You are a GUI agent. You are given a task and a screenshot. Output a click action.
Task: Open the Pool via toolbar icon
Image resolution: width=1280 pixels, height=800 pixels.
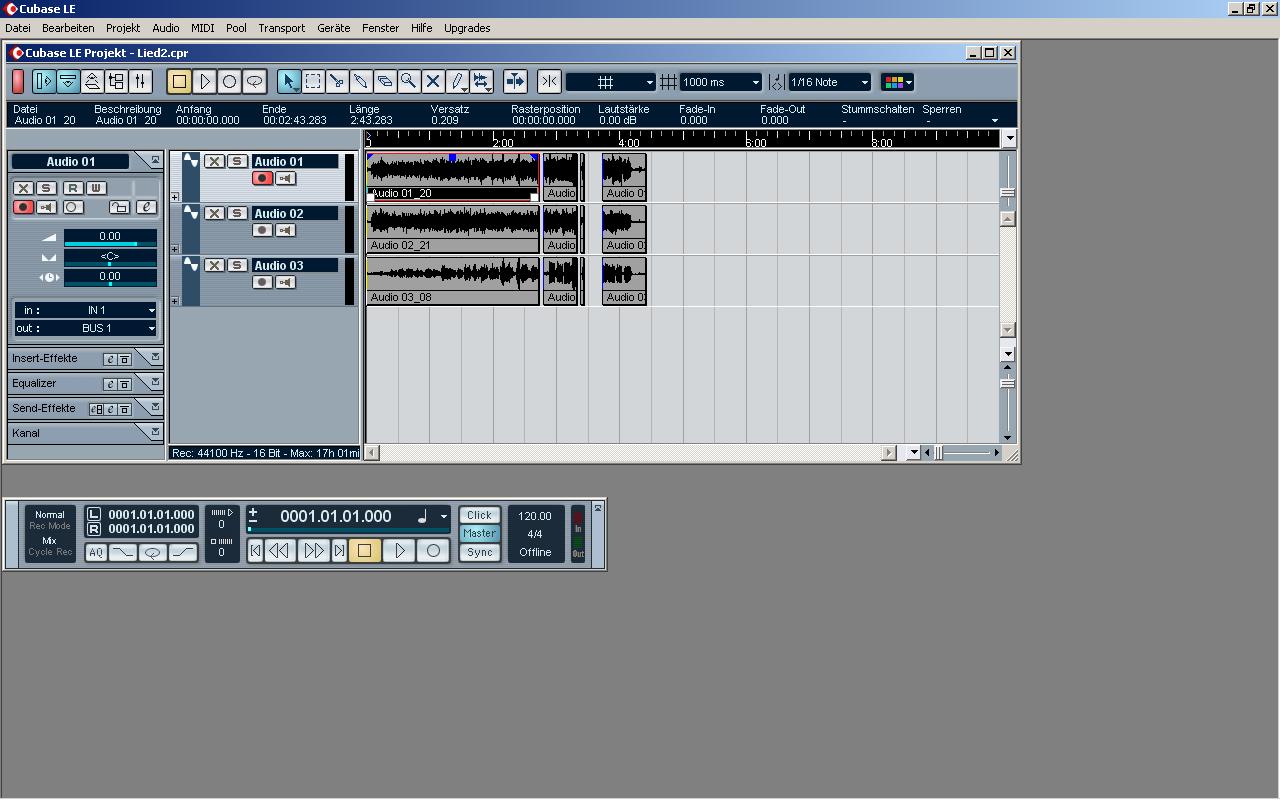tap(116, 82)
